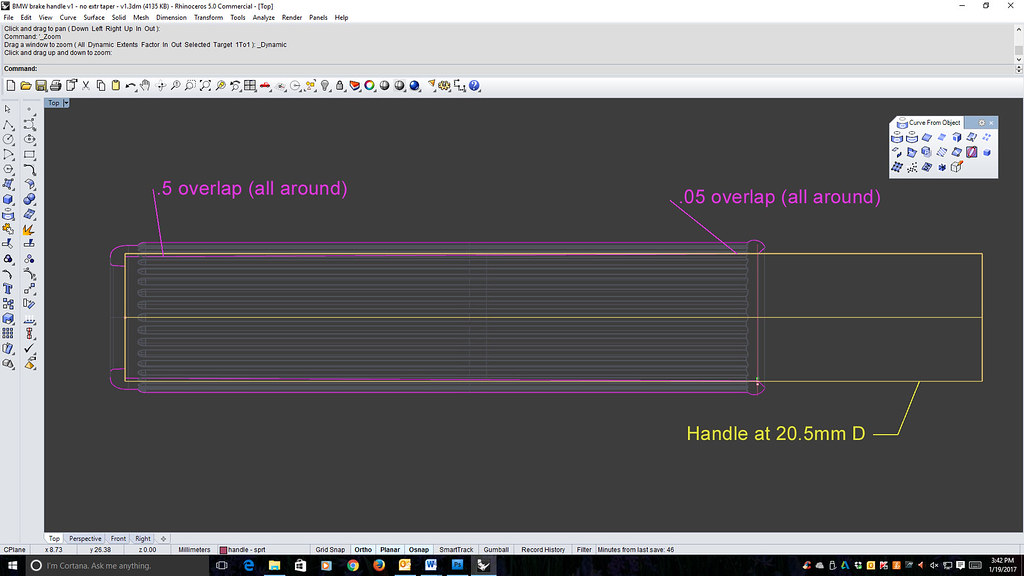Click the New file icon
This screenshot has width=1024, height=576.
[10, 86]
